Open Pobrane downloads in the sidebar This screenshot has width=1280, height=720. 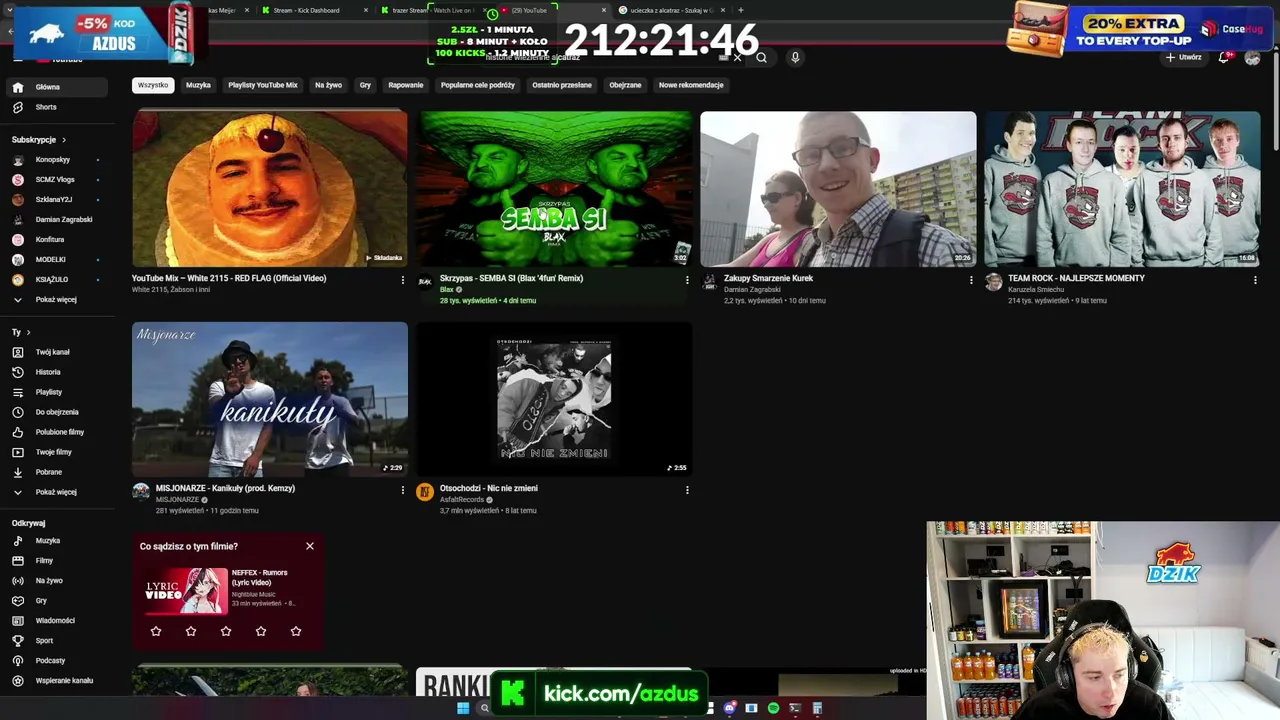pyautogui.click(x=58, y=472)
